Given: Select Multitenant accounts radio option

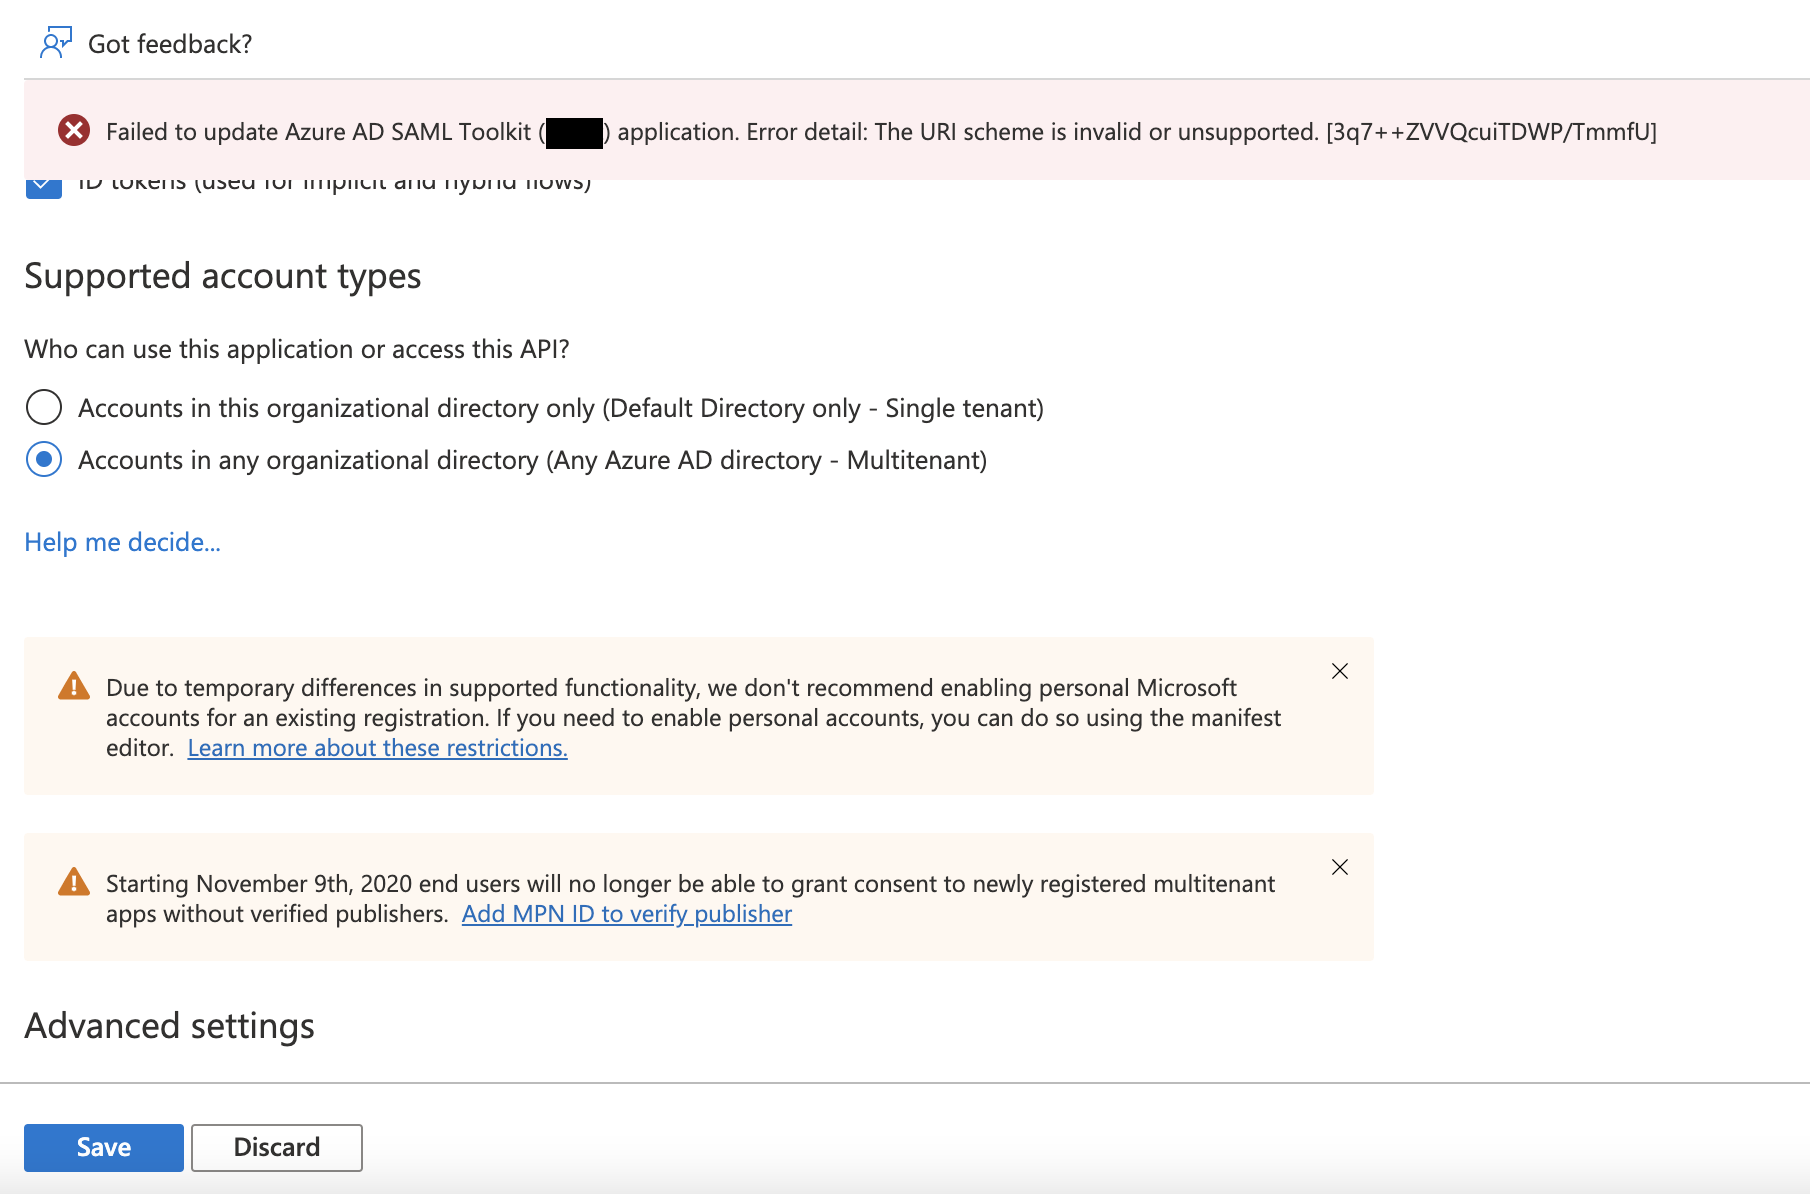Looking at the screenshot, I should point(44,460).
